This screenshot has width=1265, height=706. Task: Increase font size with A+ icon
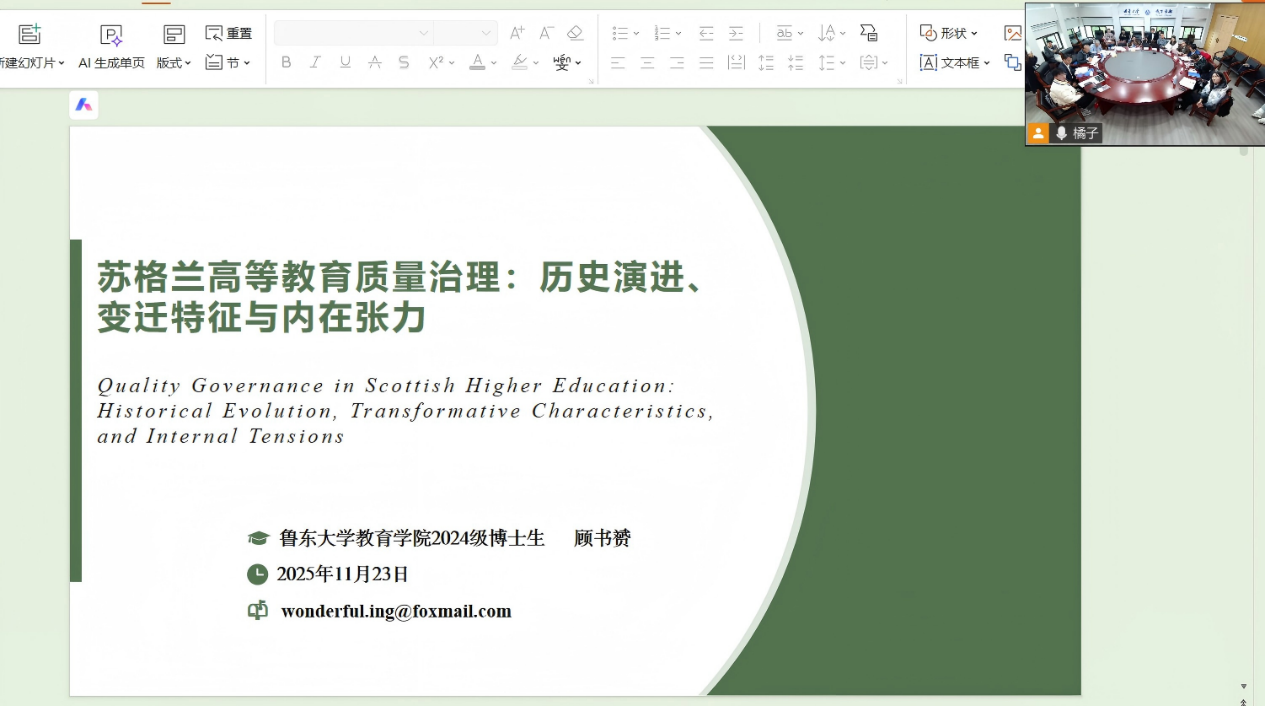click(517, 33)
